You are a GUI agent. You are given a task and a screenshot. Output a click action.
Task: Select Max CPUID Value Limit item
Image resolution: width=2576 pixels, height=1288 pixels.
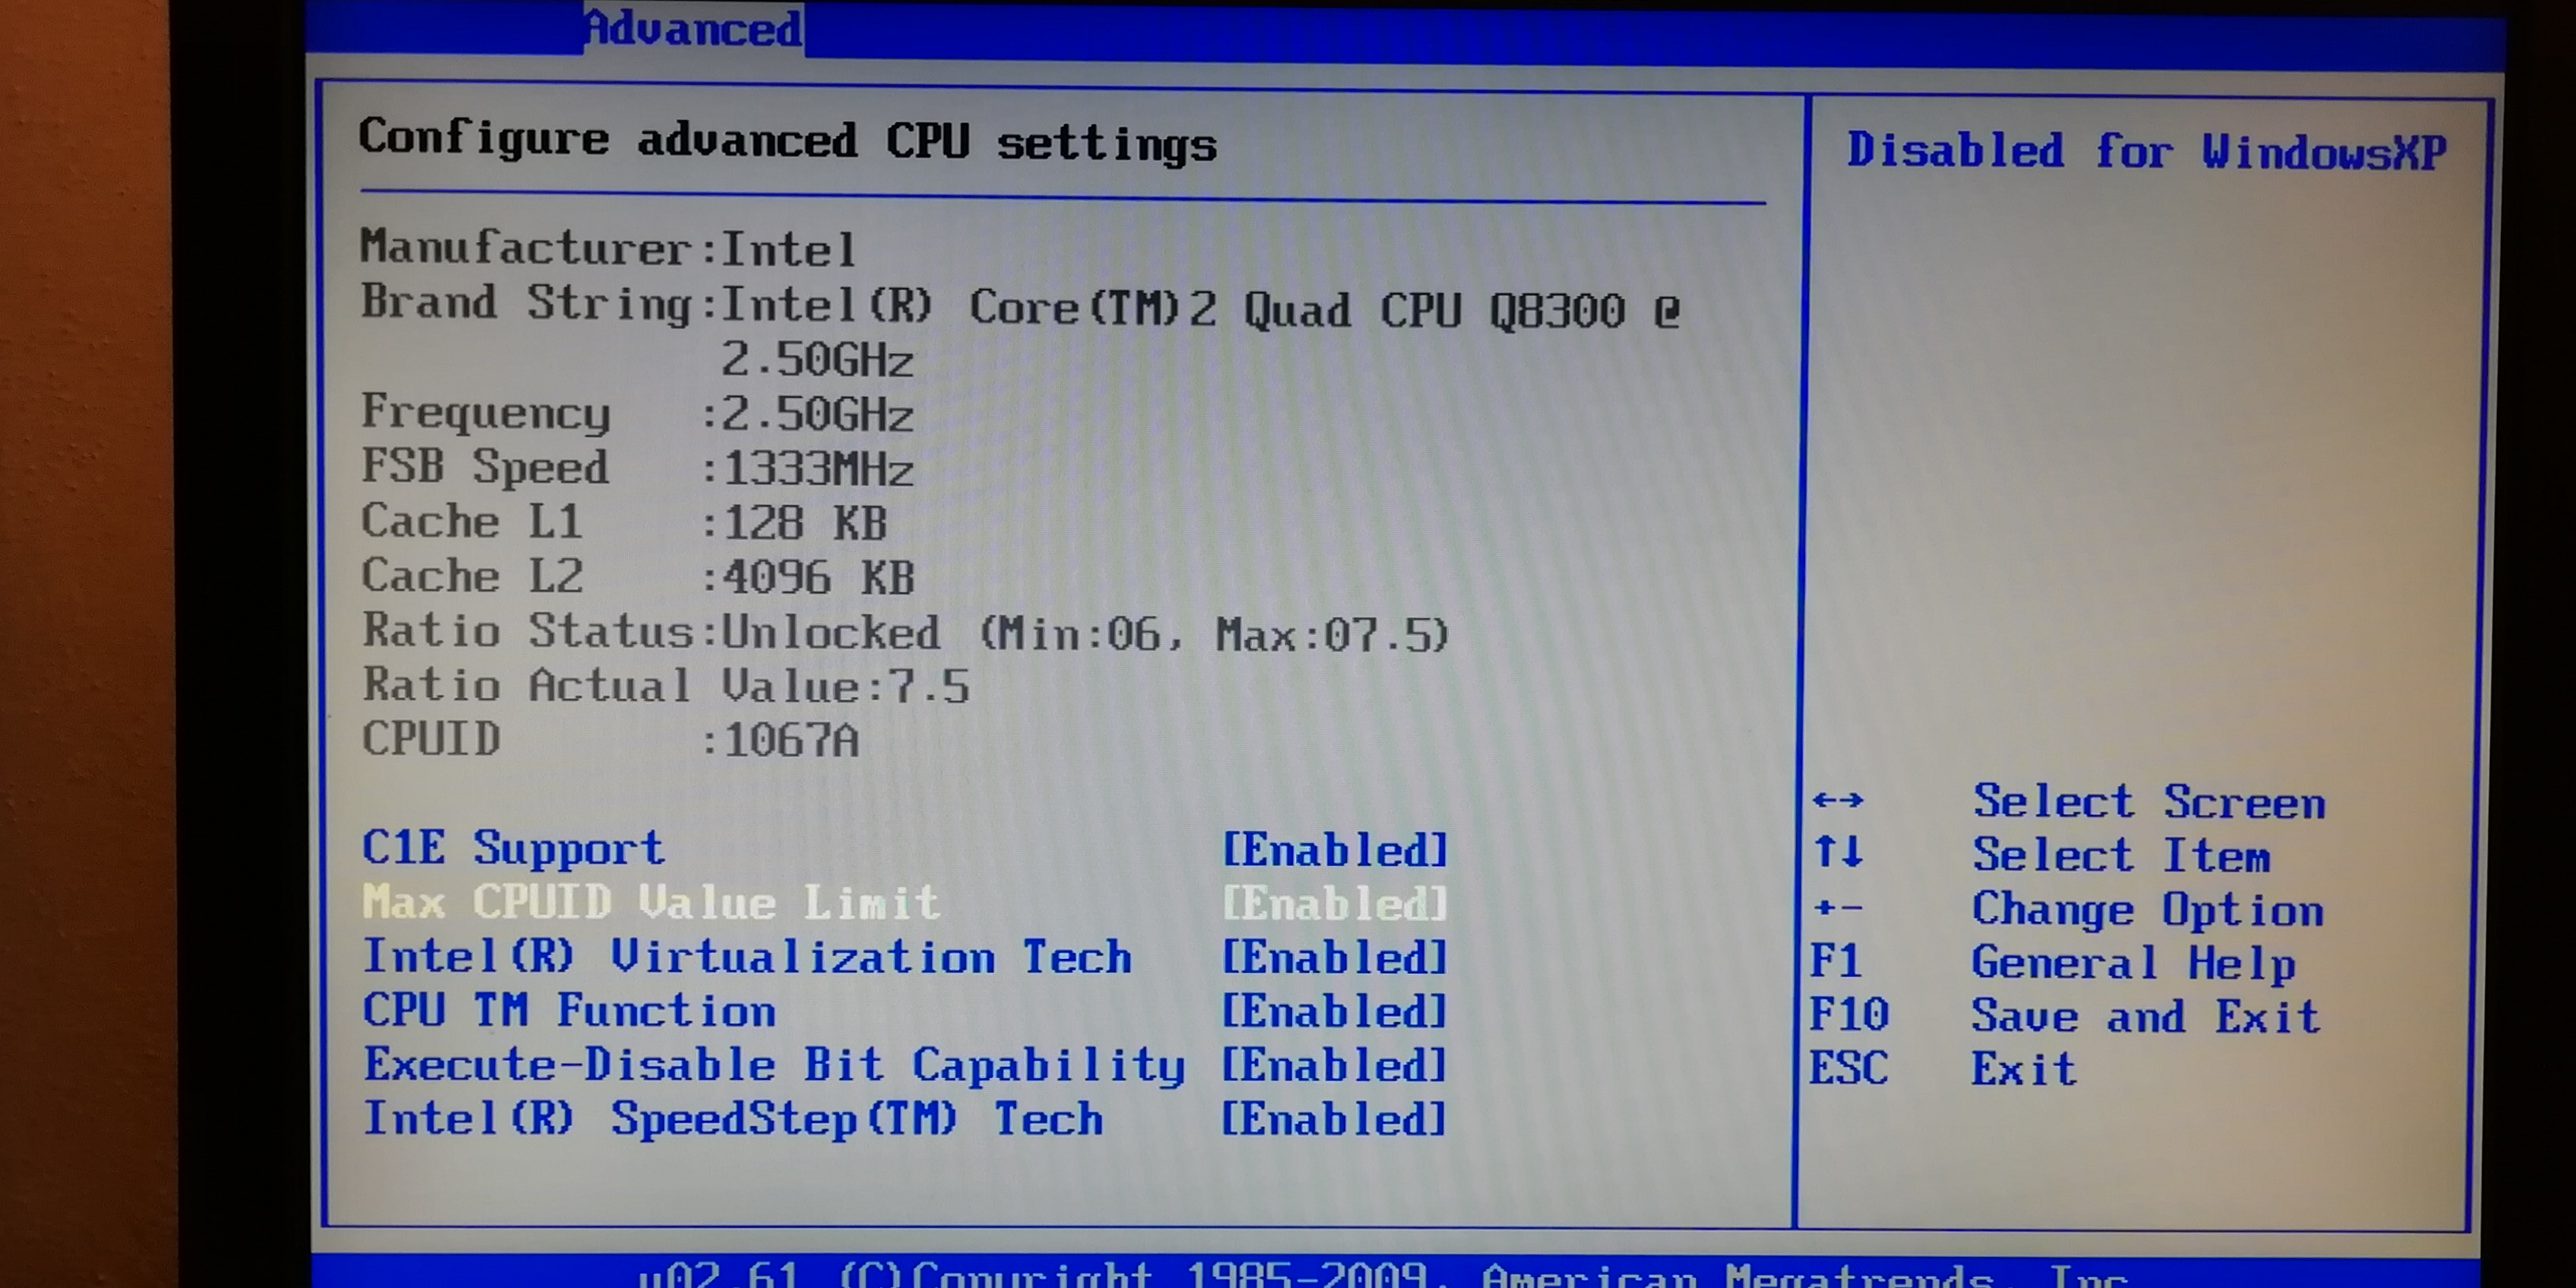point(650,902)
